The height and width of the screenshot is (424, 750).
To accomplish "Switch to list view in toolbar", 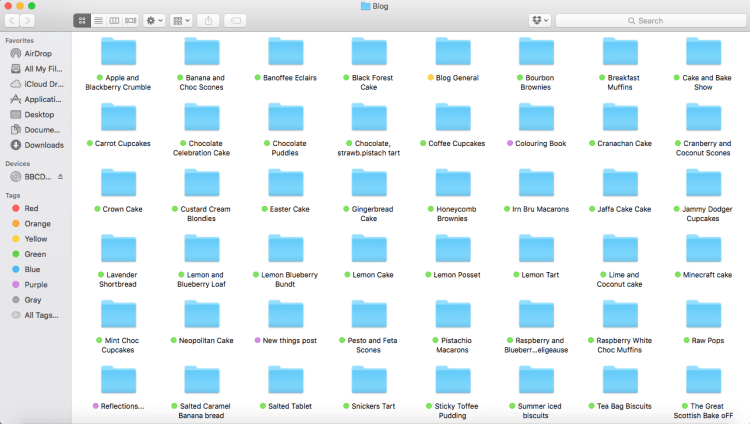I will [x=98, y=20].
